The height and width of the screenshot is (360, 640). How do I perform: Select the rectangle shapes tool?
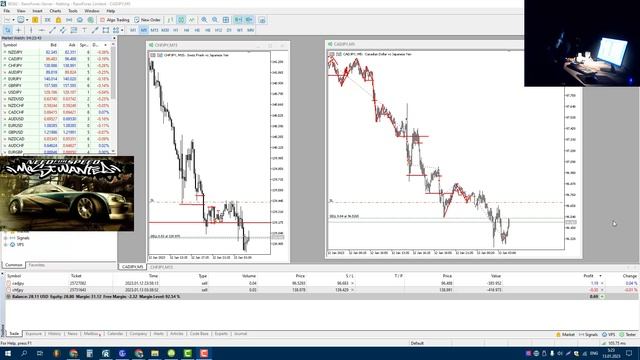(106, 30)
